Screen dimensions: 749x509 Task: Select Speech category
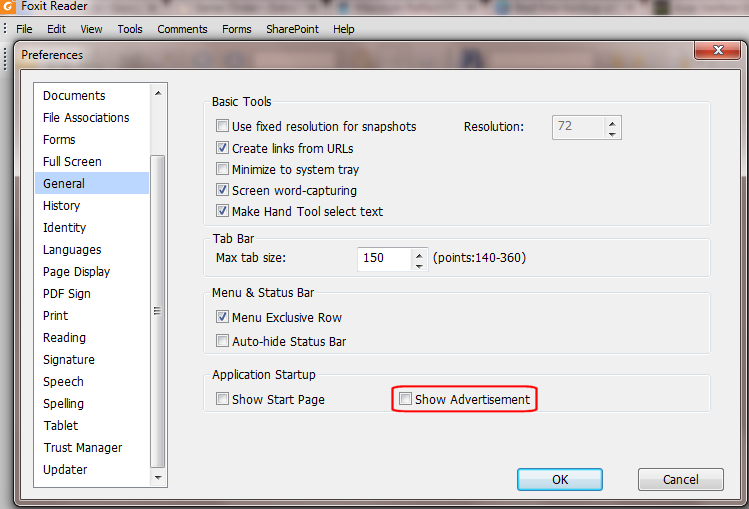tap(92, 382)
